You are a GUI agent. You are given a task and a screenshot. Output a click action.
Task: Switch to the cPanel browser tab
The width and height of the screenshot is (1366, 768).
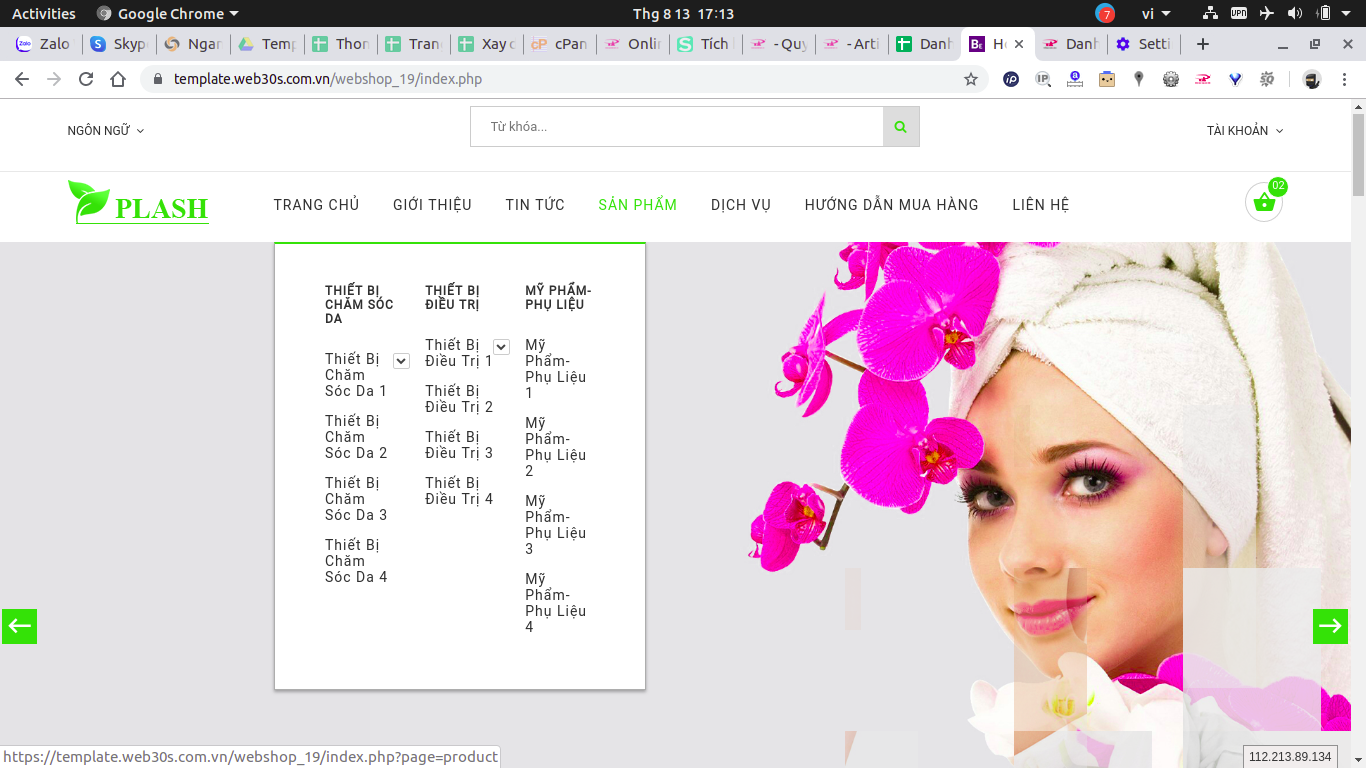click(x=559, y=44)
